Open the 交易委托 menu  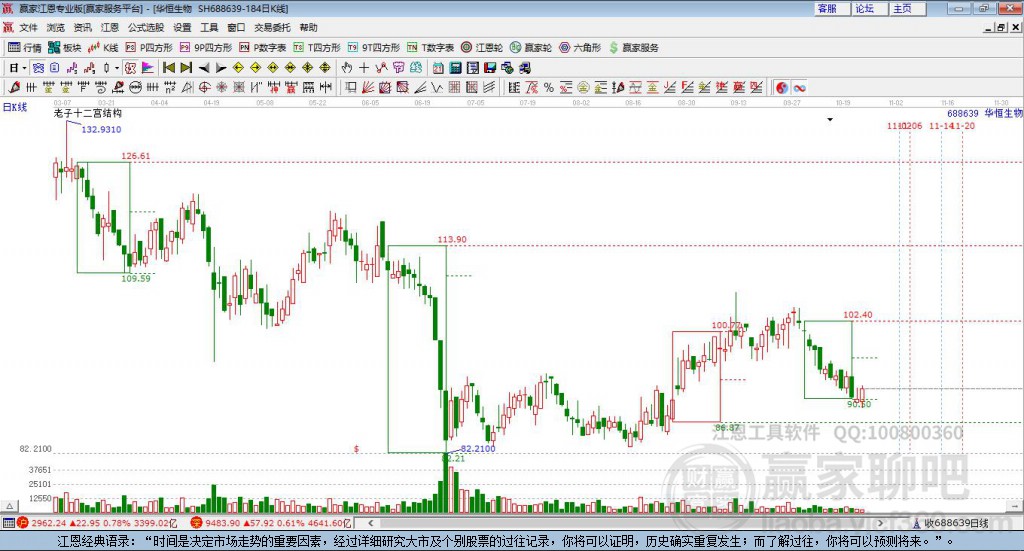pos(272,27)
